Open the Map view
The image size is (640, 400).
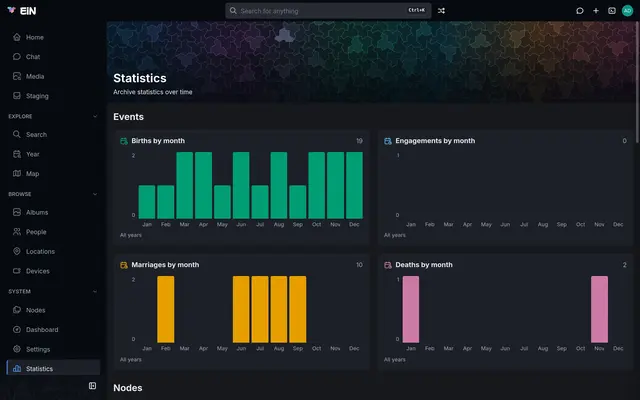(53, 173)
